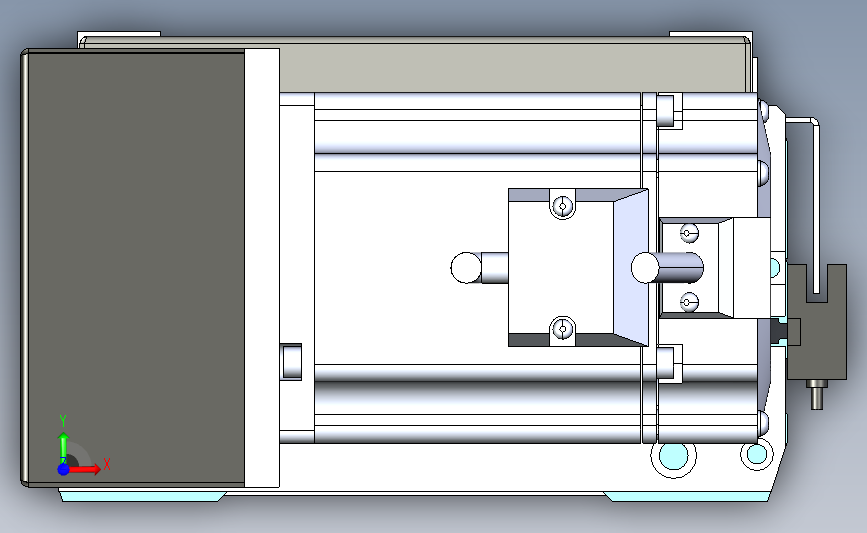Select the upper cylinder rail
Screen dimensions: 867x533
[478, 136]
